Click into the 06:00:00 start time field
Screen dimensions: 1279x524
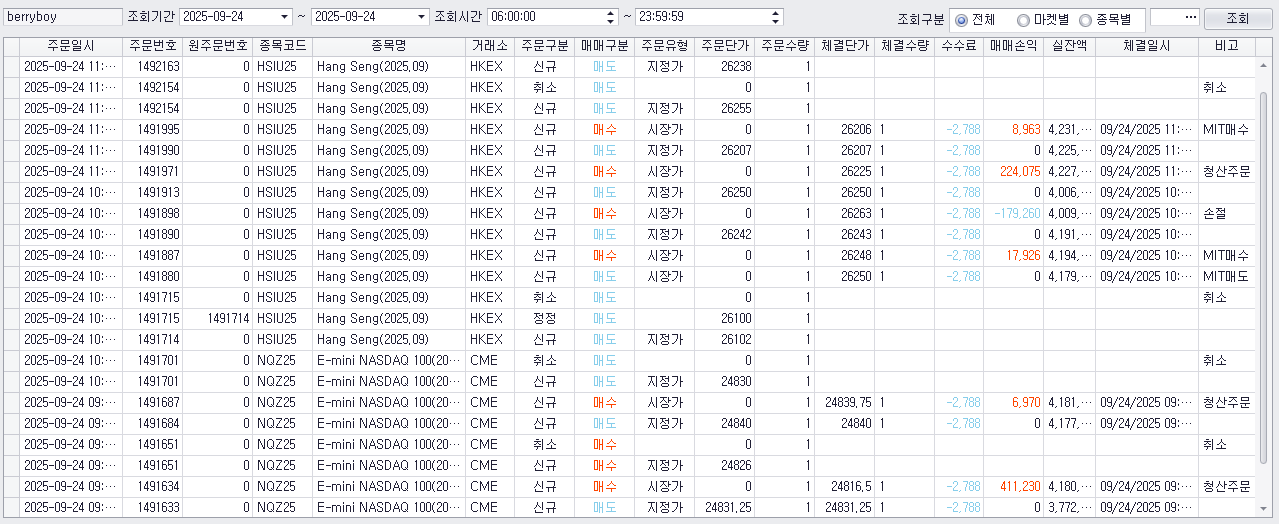[546, 17]
